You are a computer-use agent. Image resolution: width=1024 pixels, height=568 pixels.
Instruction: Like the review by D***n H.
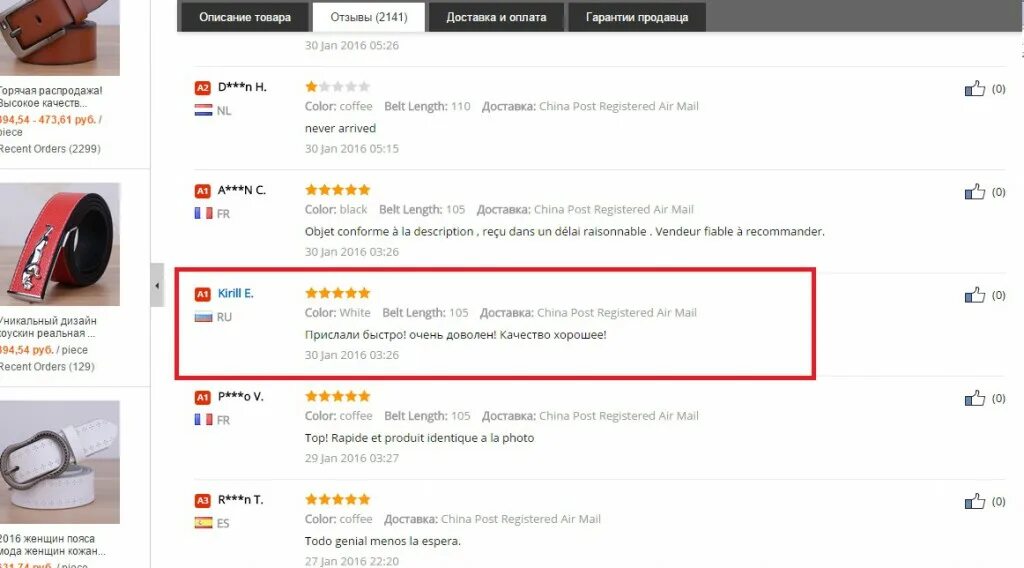click(974, 88)
